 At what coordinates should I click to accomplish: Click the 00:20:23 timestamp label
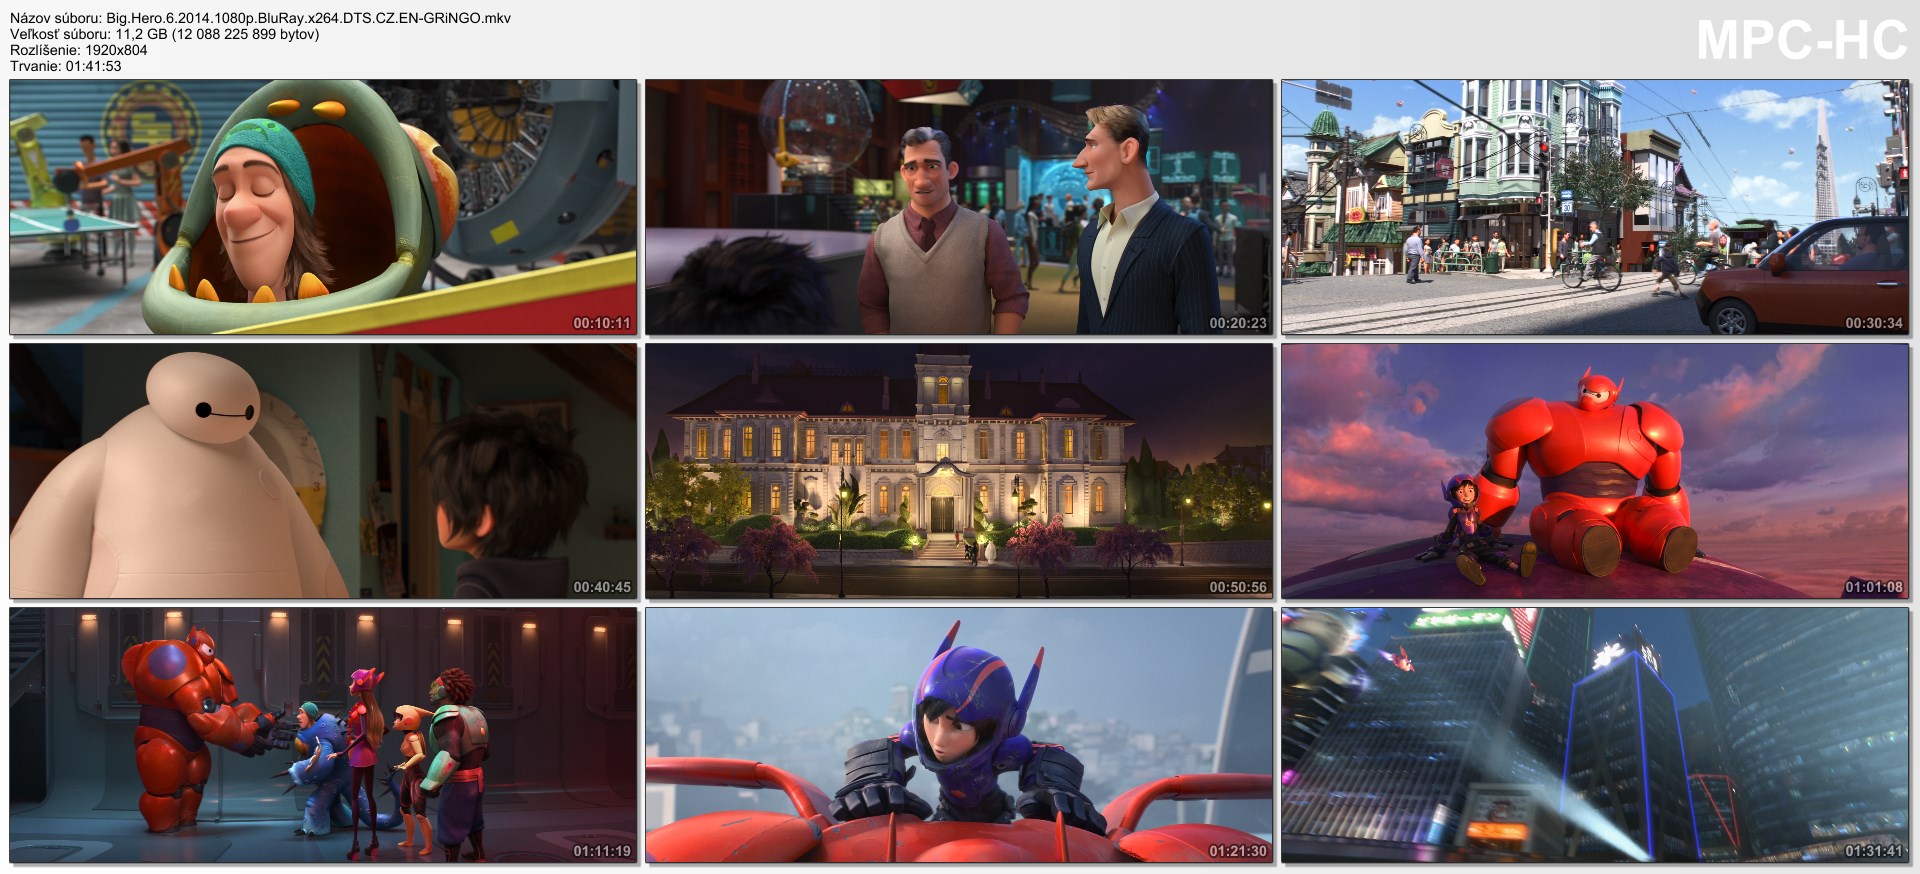click(1237, 323)
